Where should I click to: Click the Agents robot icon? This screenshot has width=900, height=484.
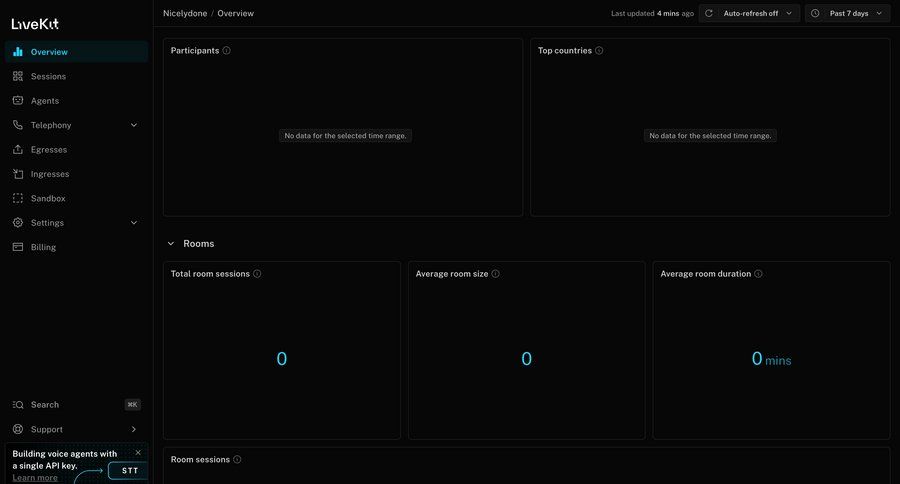18,100
